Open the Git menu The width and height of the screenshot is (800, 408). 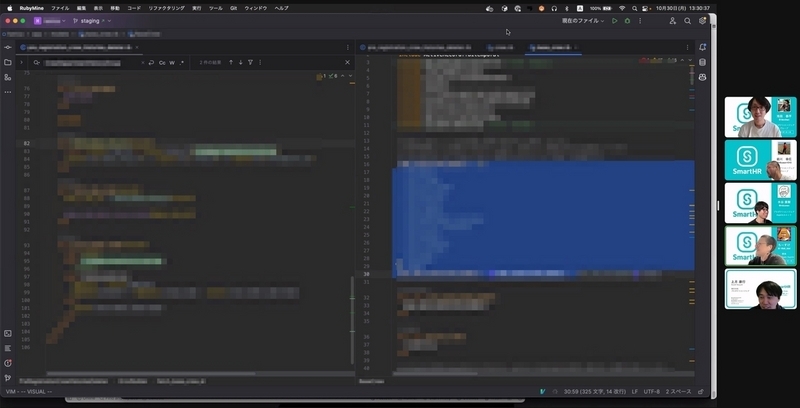tap(233, 8)
